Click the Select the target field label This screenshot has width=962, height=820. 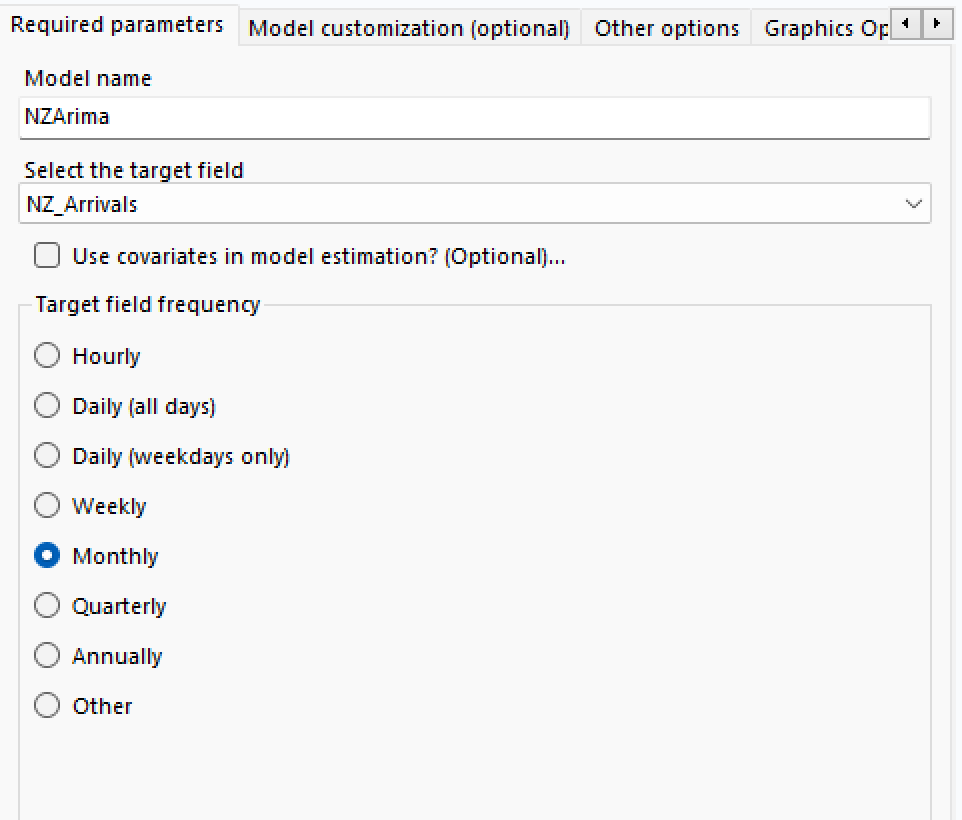click(x=134, y=170)
